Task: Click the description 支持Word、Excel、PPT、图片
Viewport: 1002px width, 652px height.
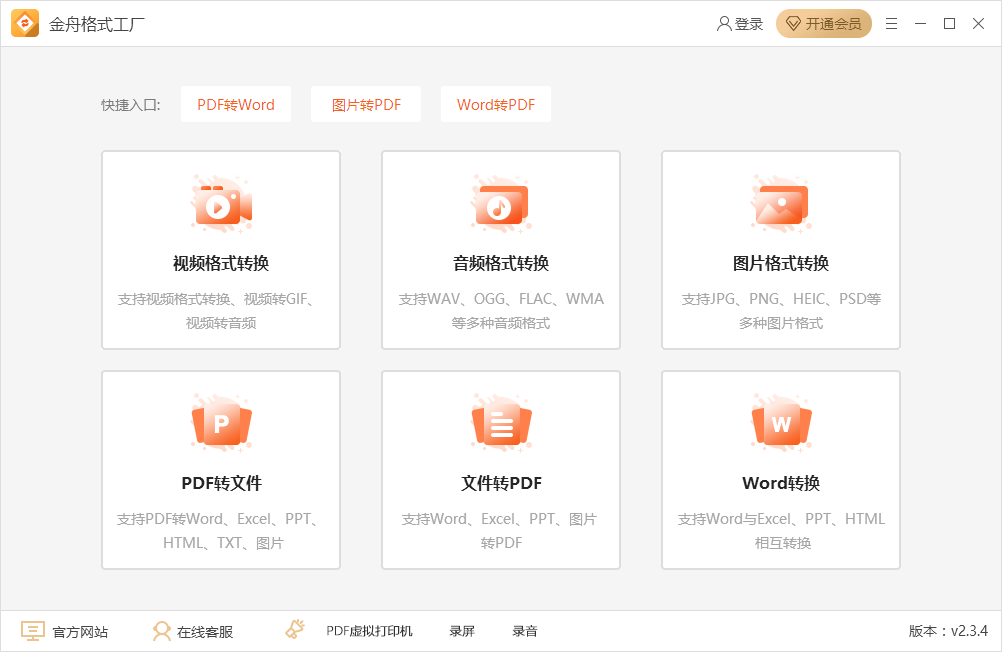Action: pos(499,518)
